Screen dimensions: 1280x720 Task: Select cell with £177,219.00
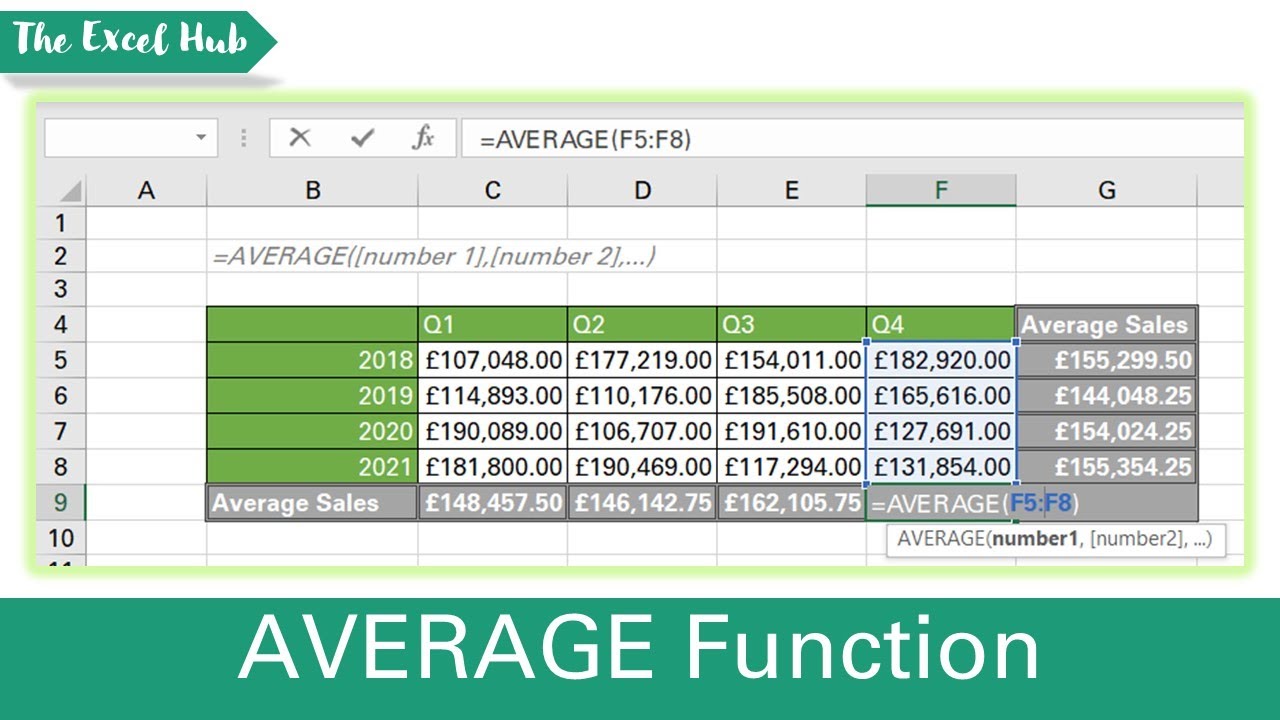coord(642,360)
